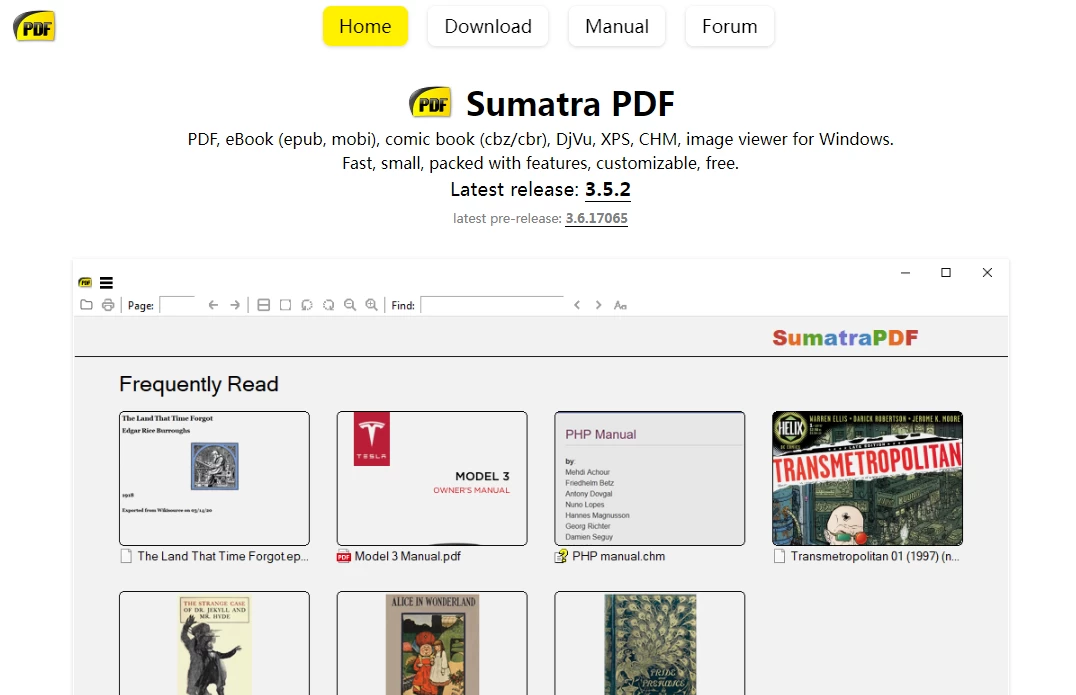The height and width of the screenshot is (695, 1076).
Task: Click 'Transmetropolitan 01 (1997)' file name
Action: [875, 556]
